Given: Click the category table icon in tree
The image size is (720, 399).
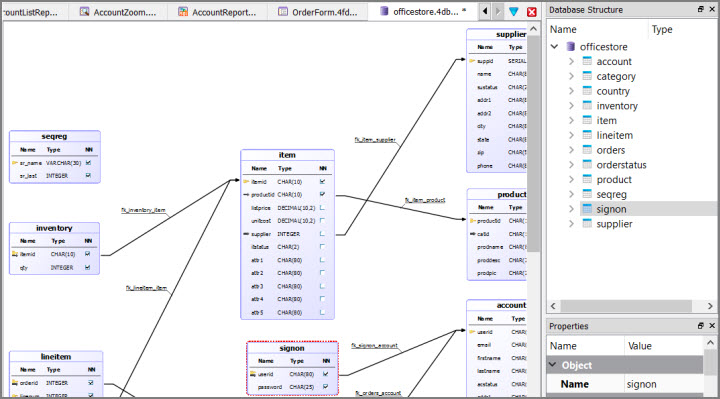Looking at the screenshot, I should pyautogui.click(x=587, y=75).
